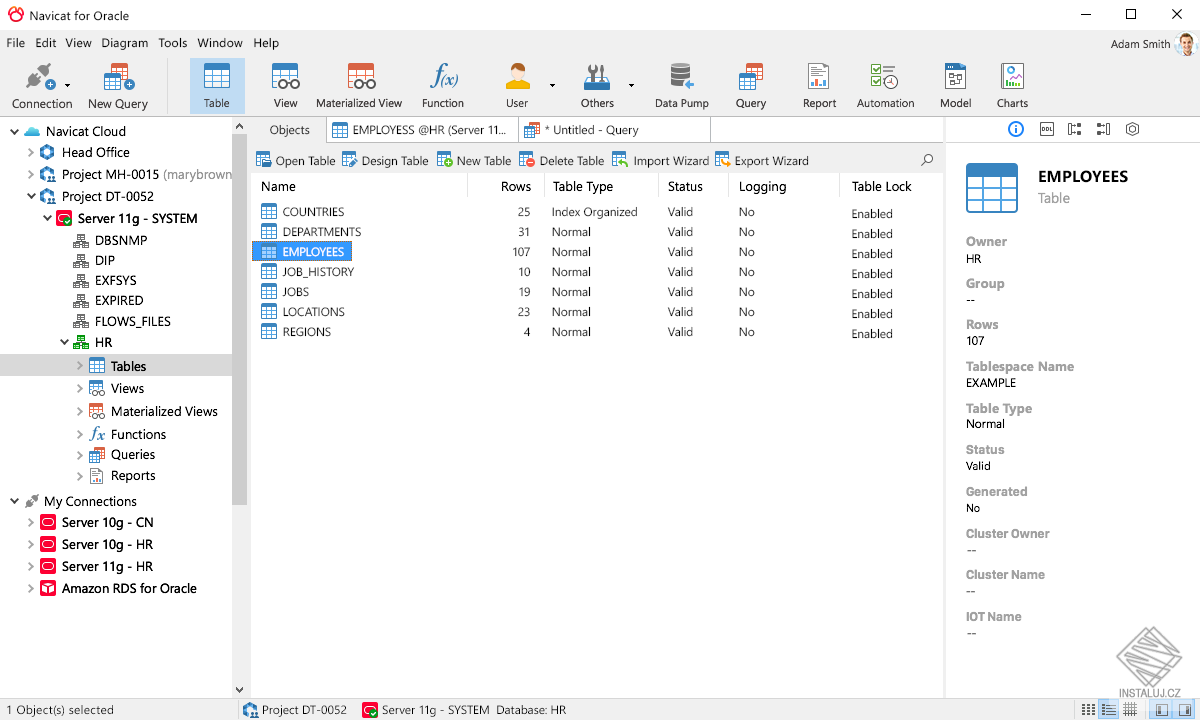Select the Table toolbar icon

[x=217, y=85]
